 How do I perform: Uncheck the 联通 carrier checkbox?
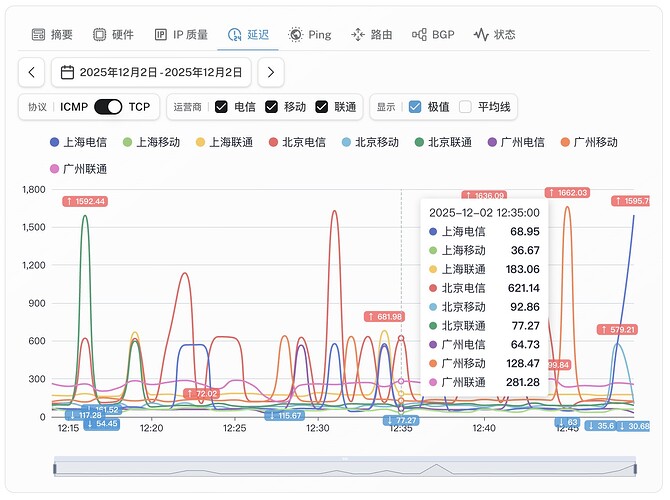322,107
